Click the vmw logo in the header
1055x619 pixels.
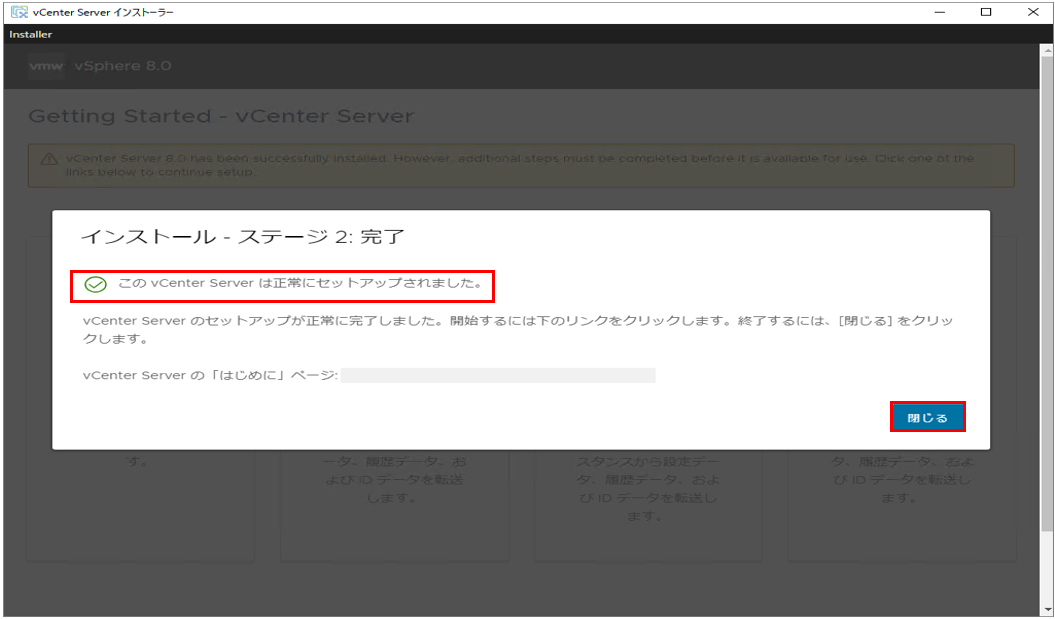47,66
